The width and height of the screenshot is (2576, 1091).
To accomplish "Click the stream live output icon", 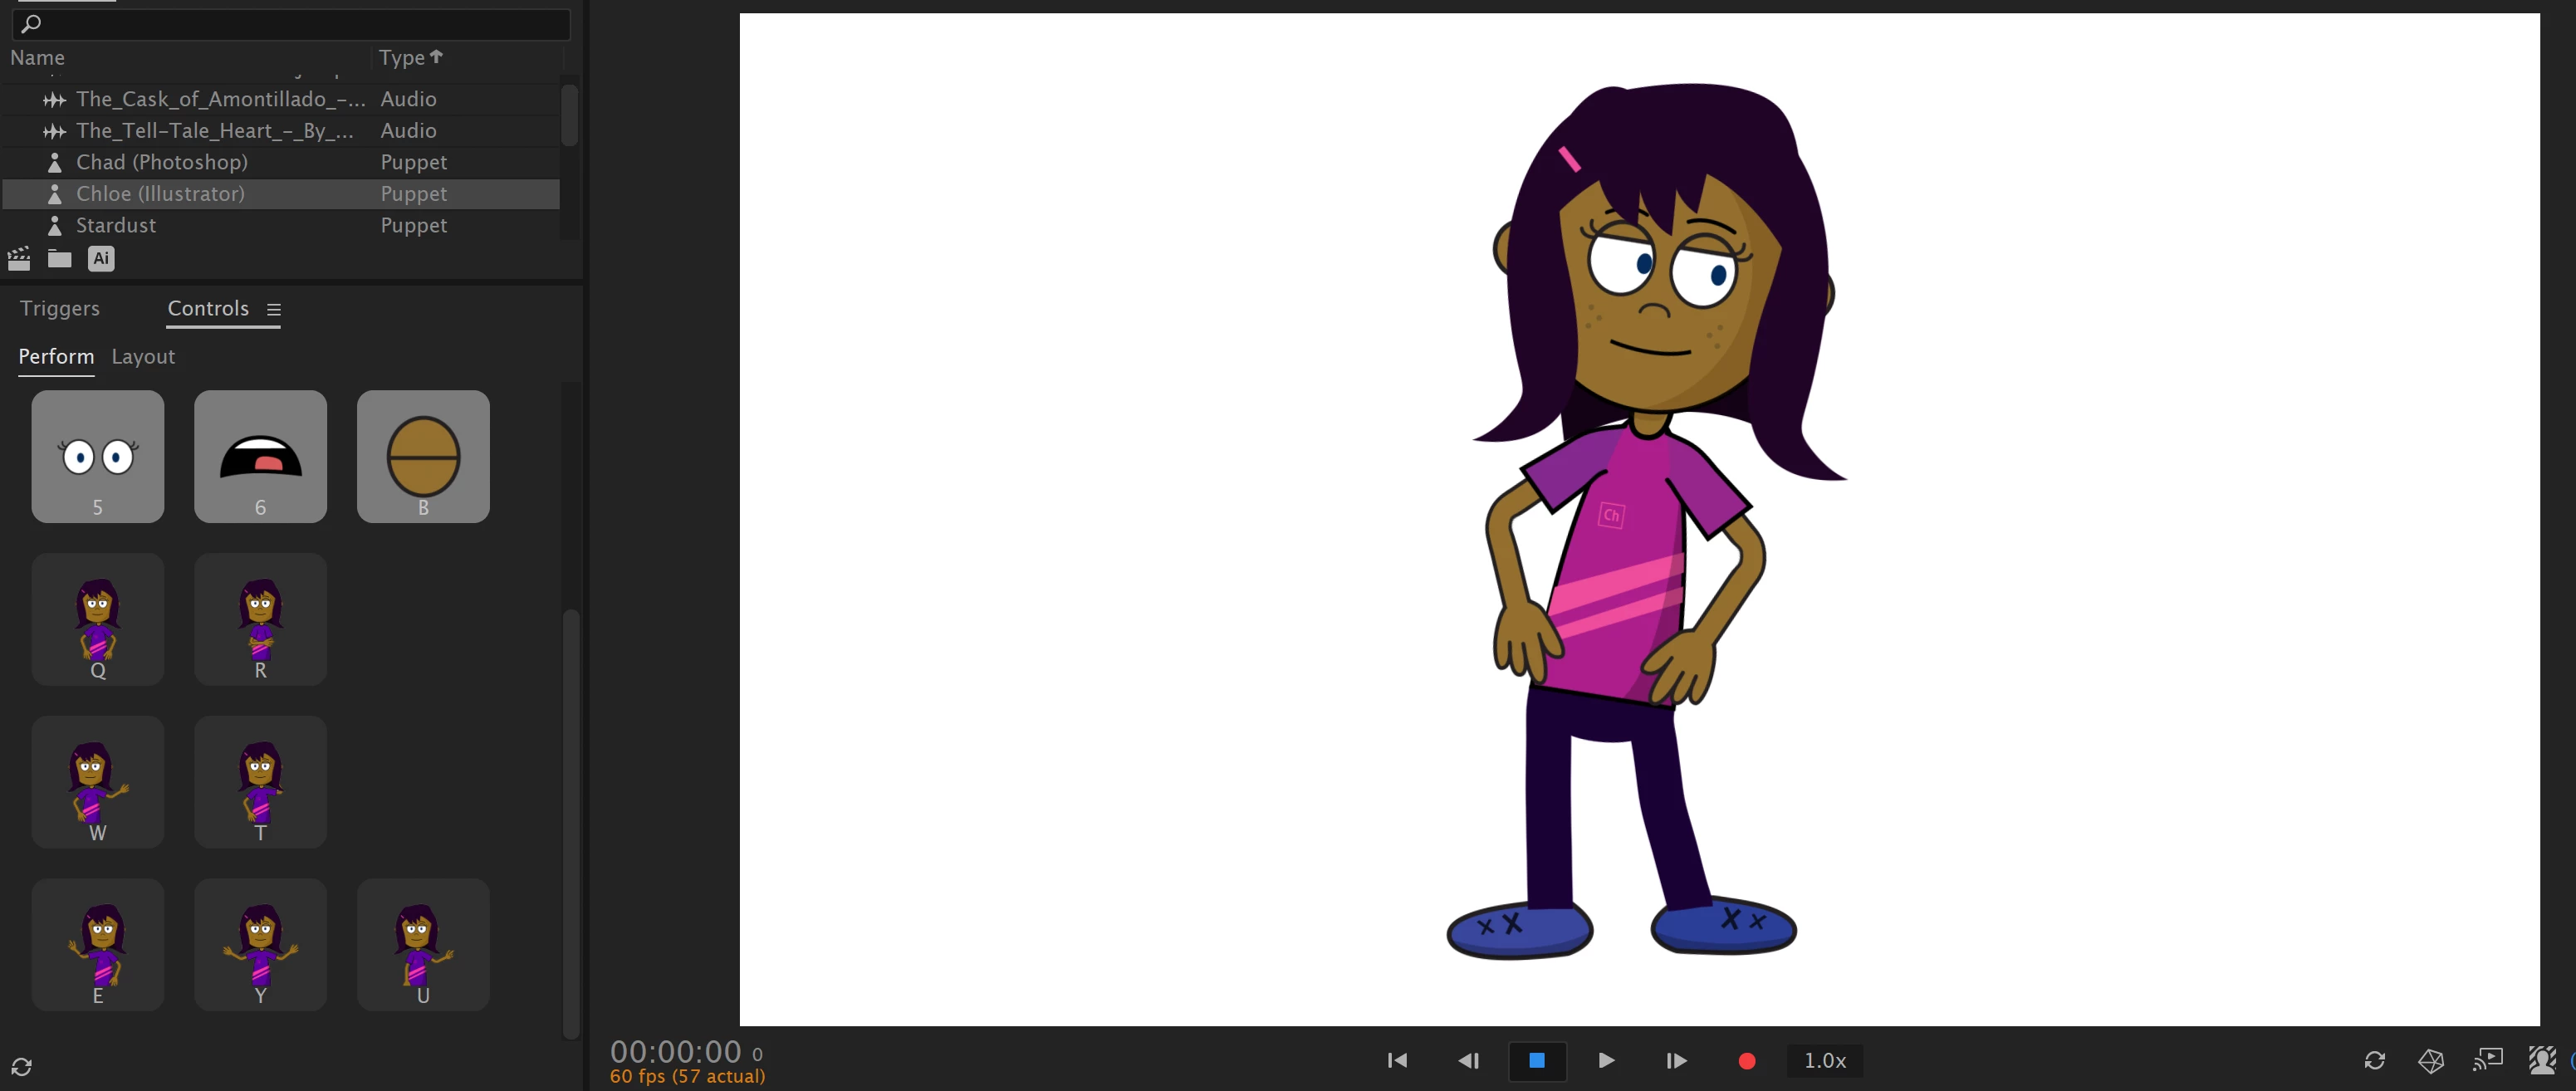I will click(2487, 1060).
